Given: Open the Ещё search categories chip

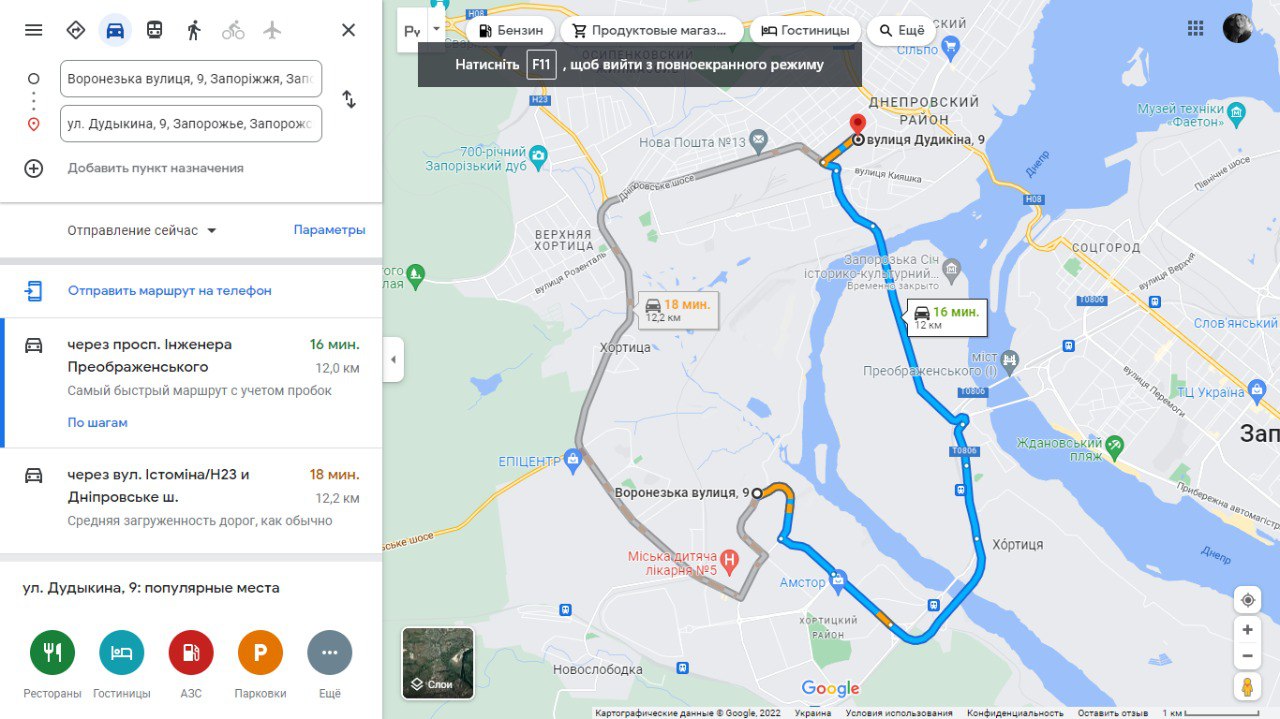Looking at the screenshot, I should point(901,30).
